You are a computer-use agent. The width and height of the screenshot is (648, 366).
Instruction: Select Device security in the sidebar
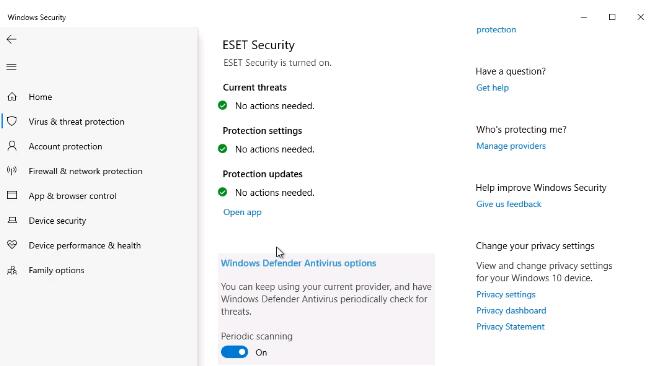(57, 221)
